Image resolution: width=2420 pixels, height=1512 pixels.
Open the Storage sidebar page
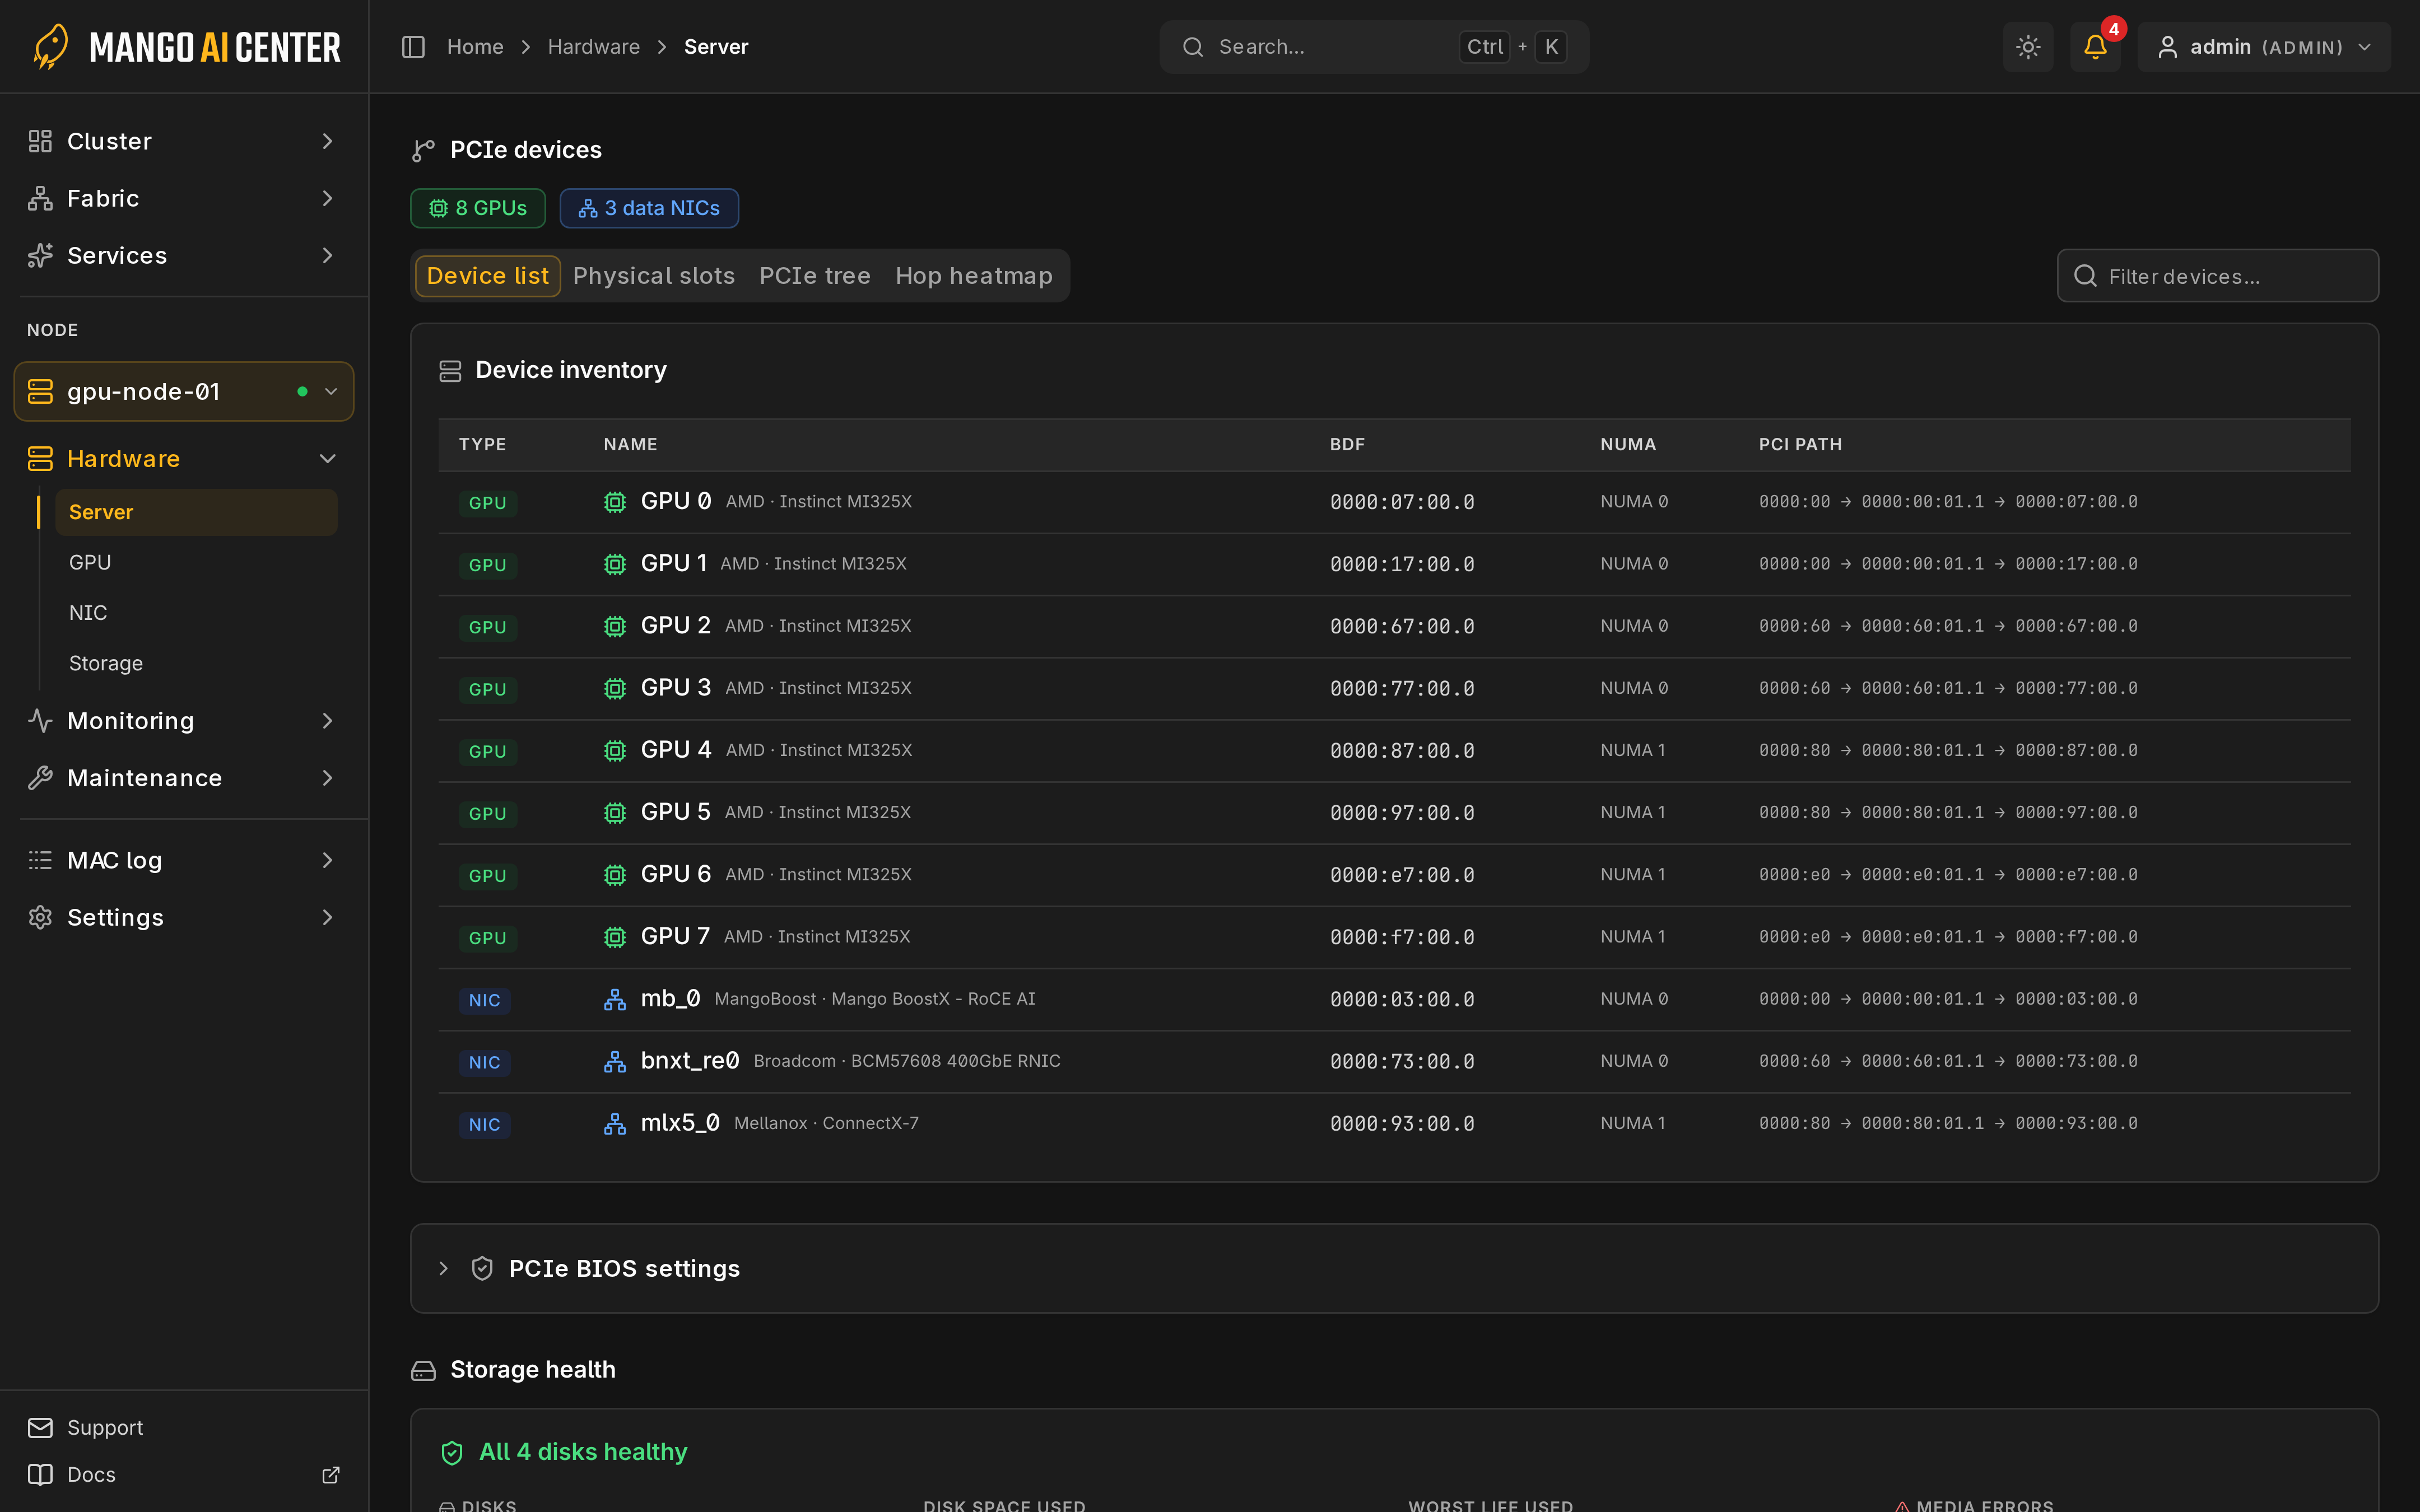click(106, 663)
